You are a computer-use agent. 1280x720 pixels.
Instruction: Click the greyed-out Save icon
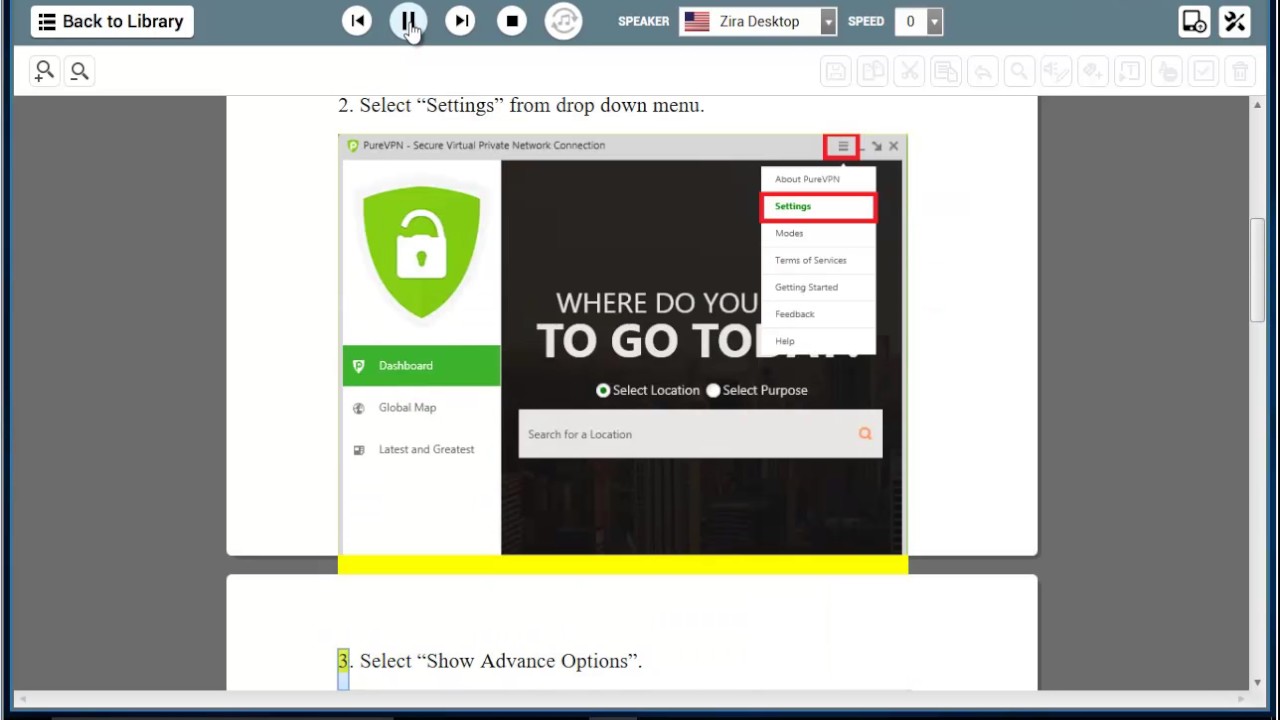pyautogui.click(x=836, y=71)
